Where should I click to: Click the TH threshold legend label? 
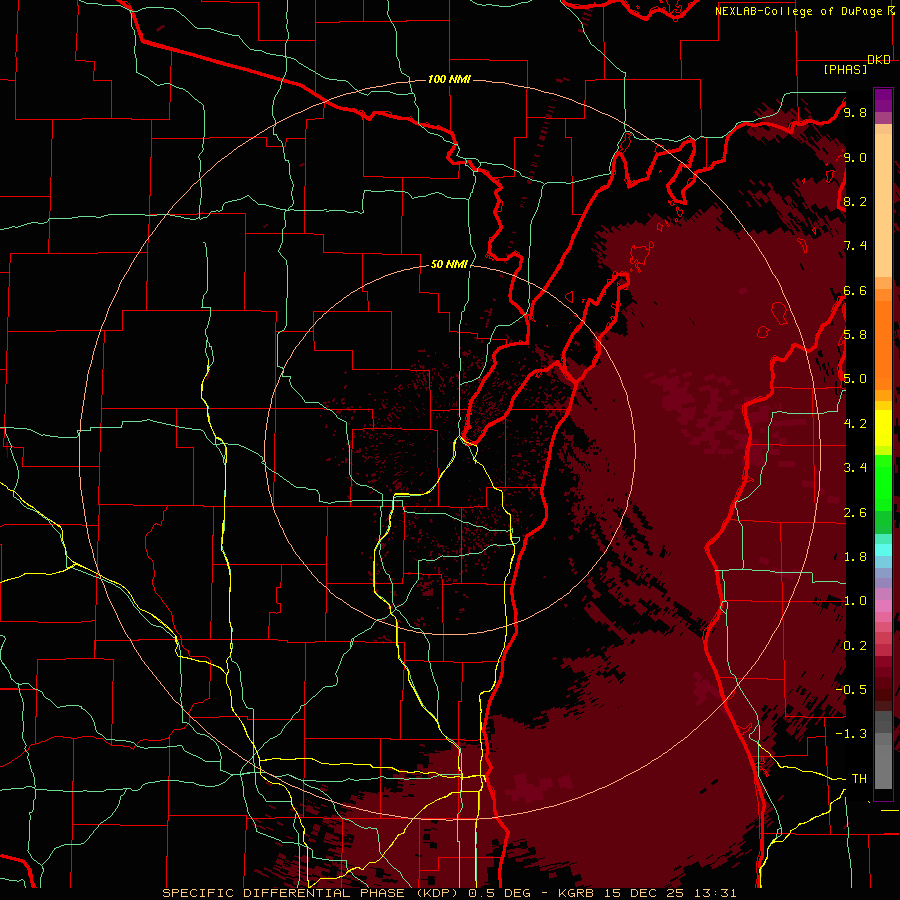tap(859, 778)
